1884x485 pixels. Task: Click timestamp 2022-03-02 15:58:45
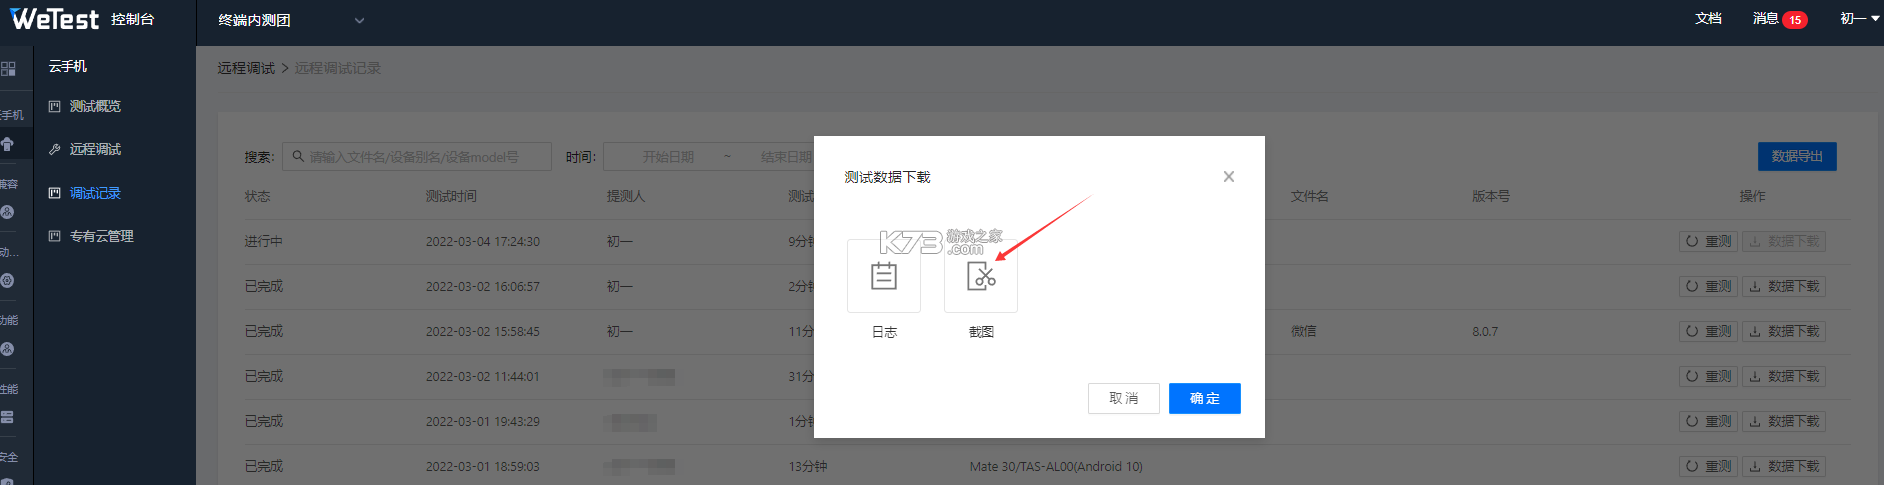[x=483, y=331]
